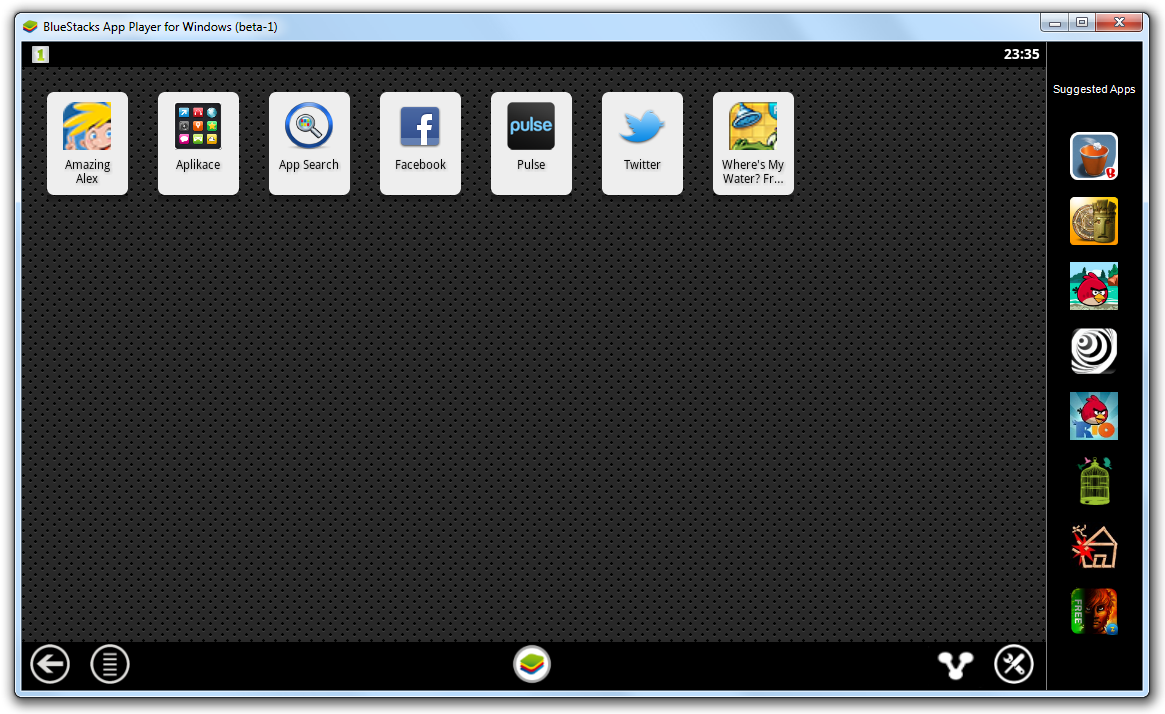
Task: Open suggested green birdcage app
Action: pyautogui.click(x=1094, y=481)
